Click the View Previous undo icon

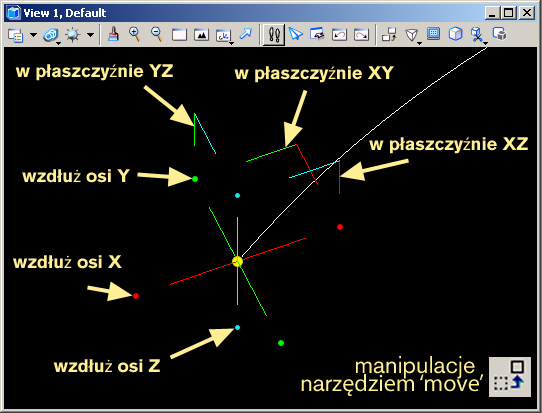pos(339,35)
